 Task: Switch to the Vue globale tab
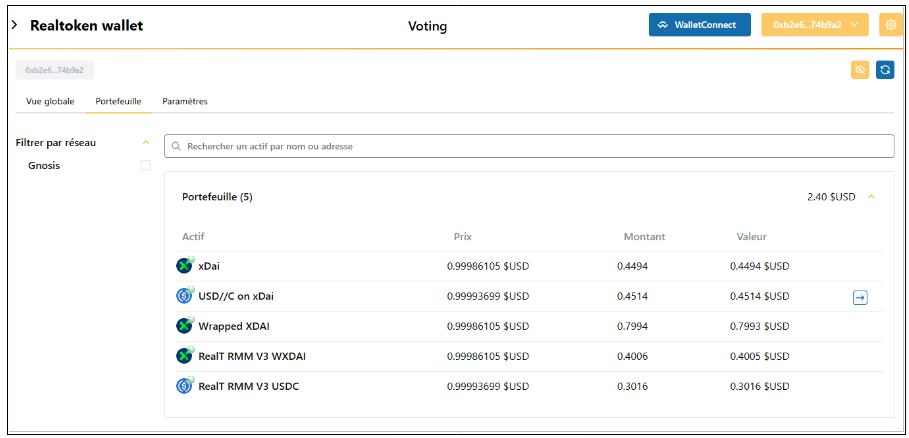50,101
